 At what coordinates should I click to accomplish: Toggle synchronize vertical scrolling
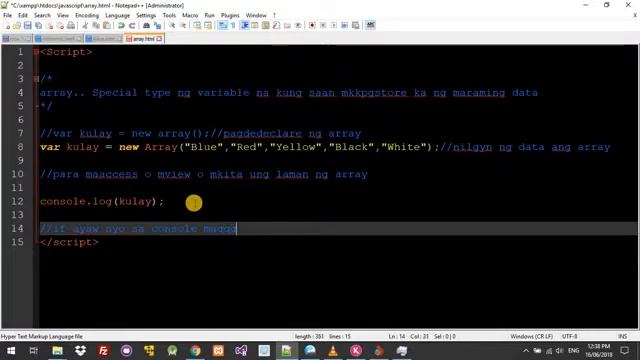click(197, 25)
